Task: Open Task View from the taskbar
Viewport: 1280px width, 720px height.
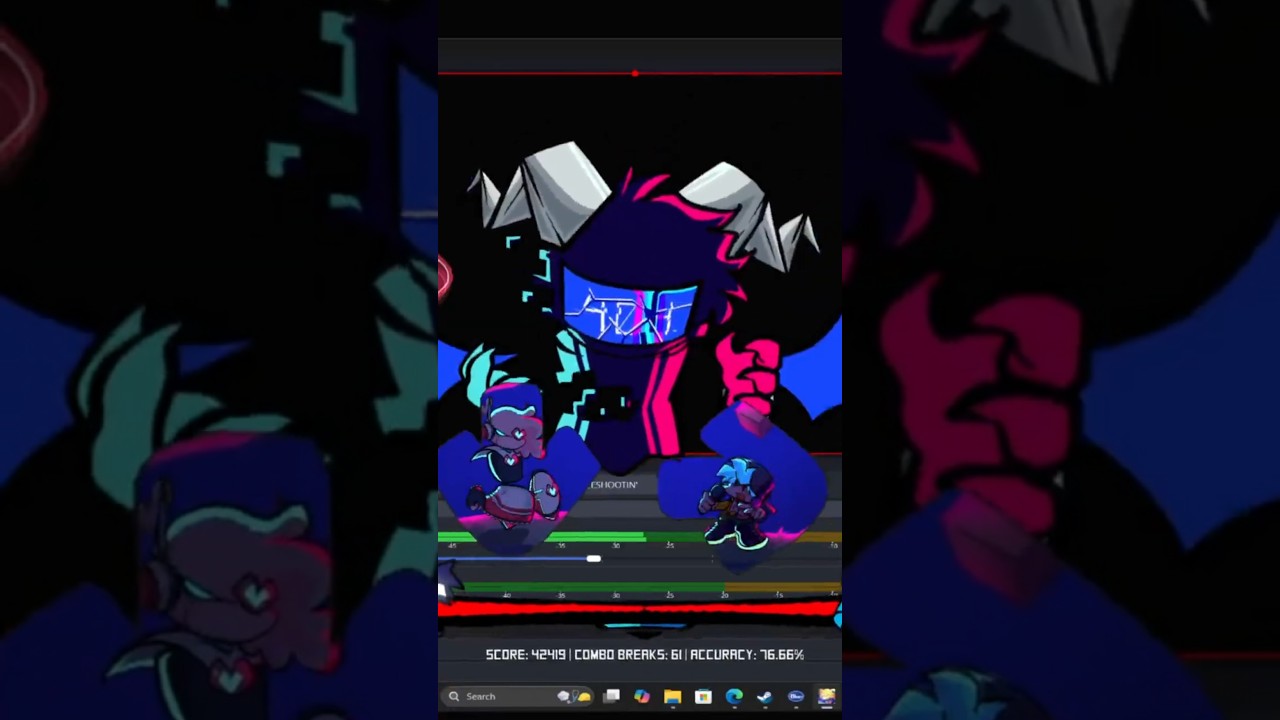Action: pos(611,696)
